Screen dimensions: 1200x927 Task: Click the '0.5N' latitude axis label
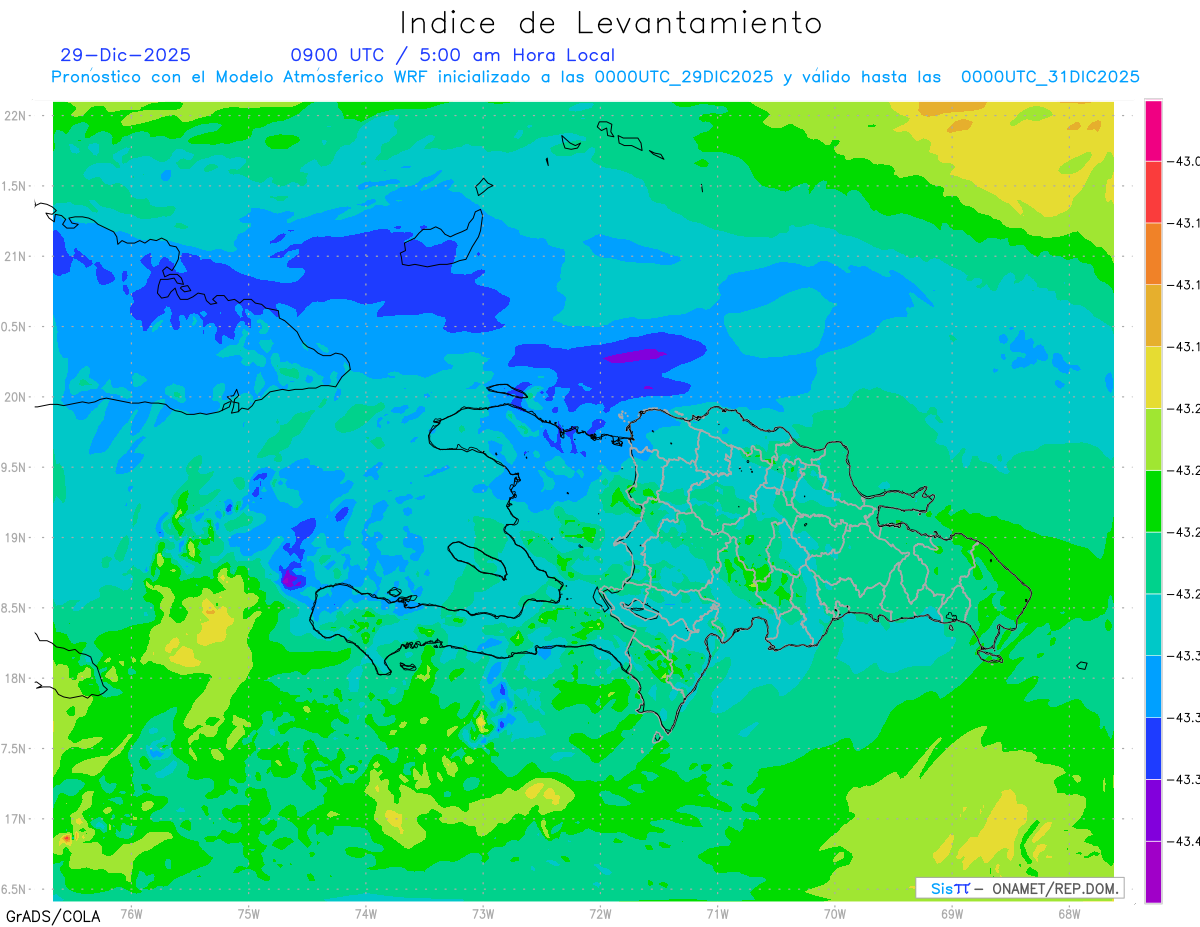point(15,327)
